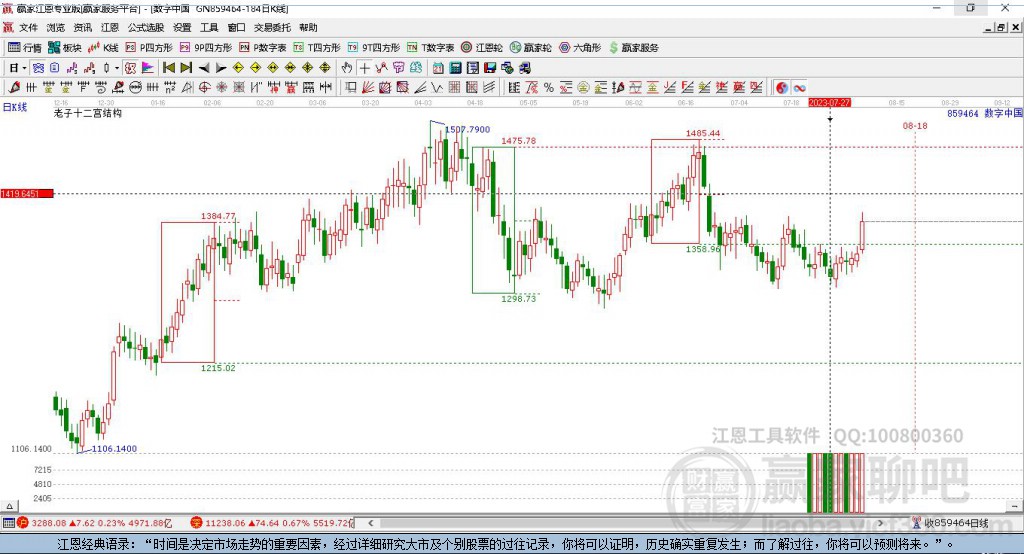Screen dimensions: 1024x554
Task: Click horizontal scrollbar left arrow
Action: pos(370,523)
